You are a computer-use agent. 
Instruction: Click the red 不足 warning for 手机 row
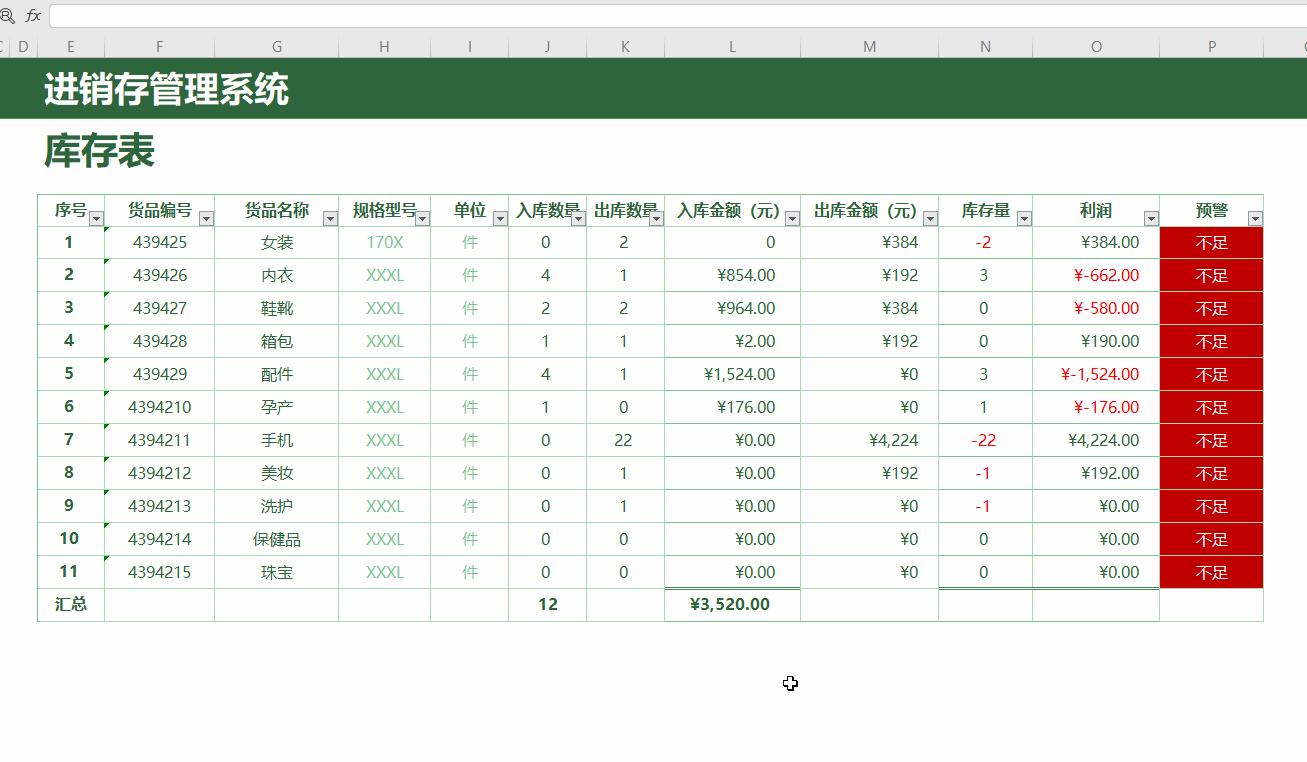1211,440
